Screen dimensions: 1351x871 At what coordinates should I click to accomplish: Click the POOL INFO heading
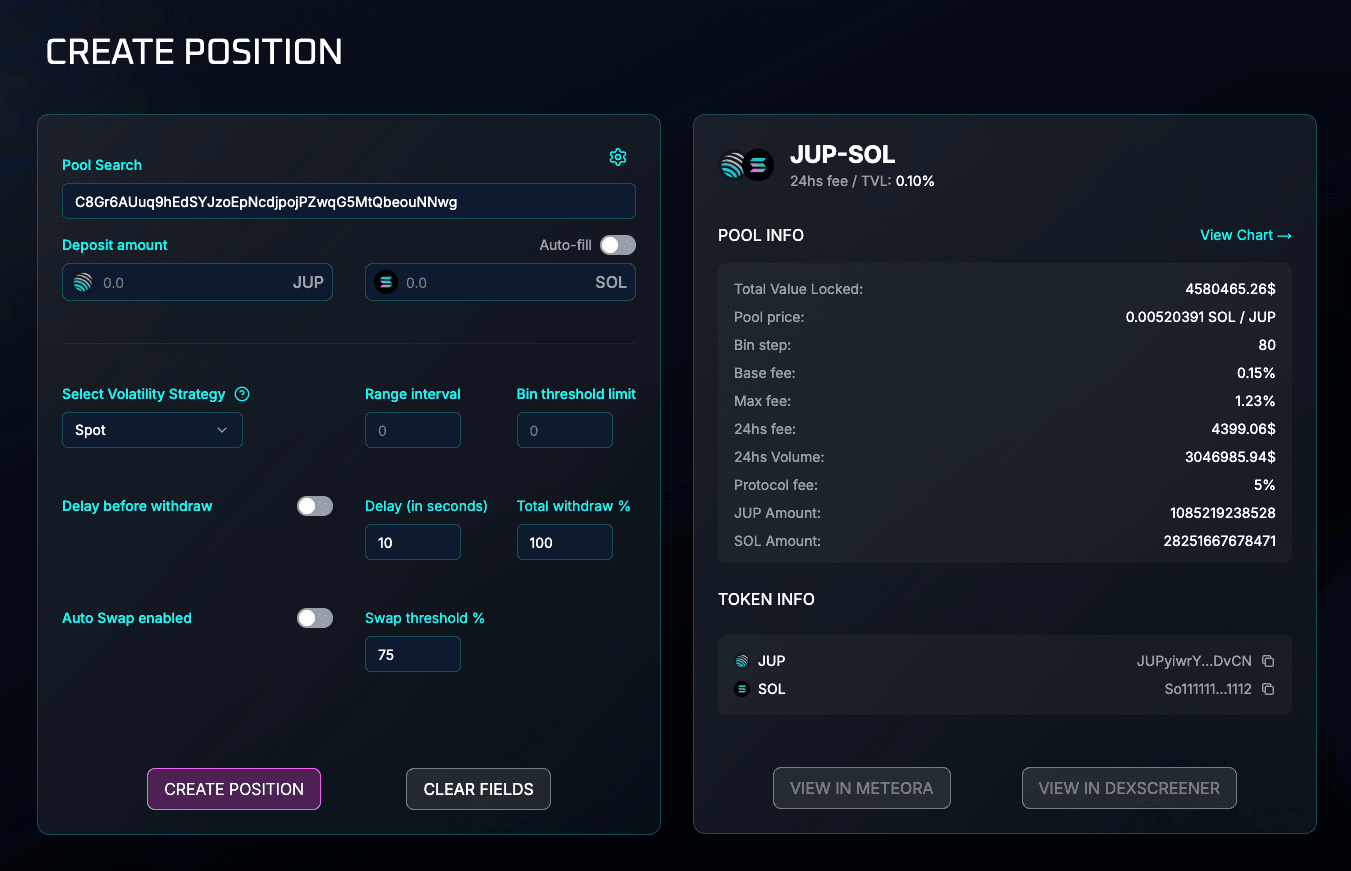(761, 235)
